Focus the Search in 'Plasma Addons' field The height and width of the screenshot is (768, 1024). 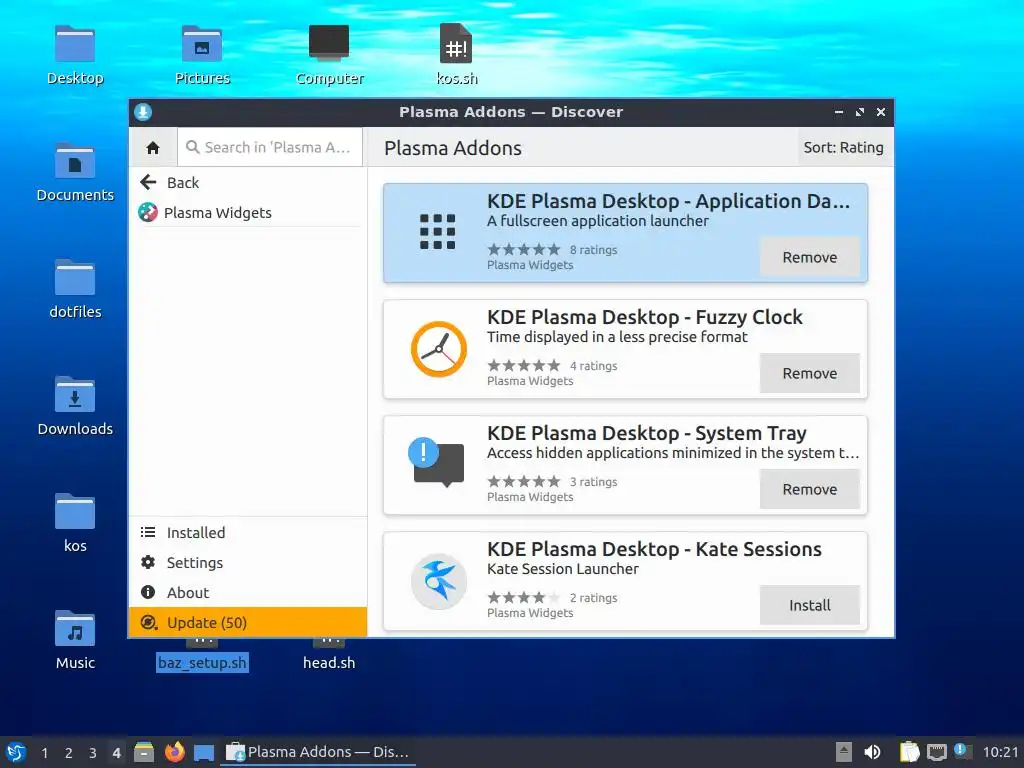tap(270, 148)
